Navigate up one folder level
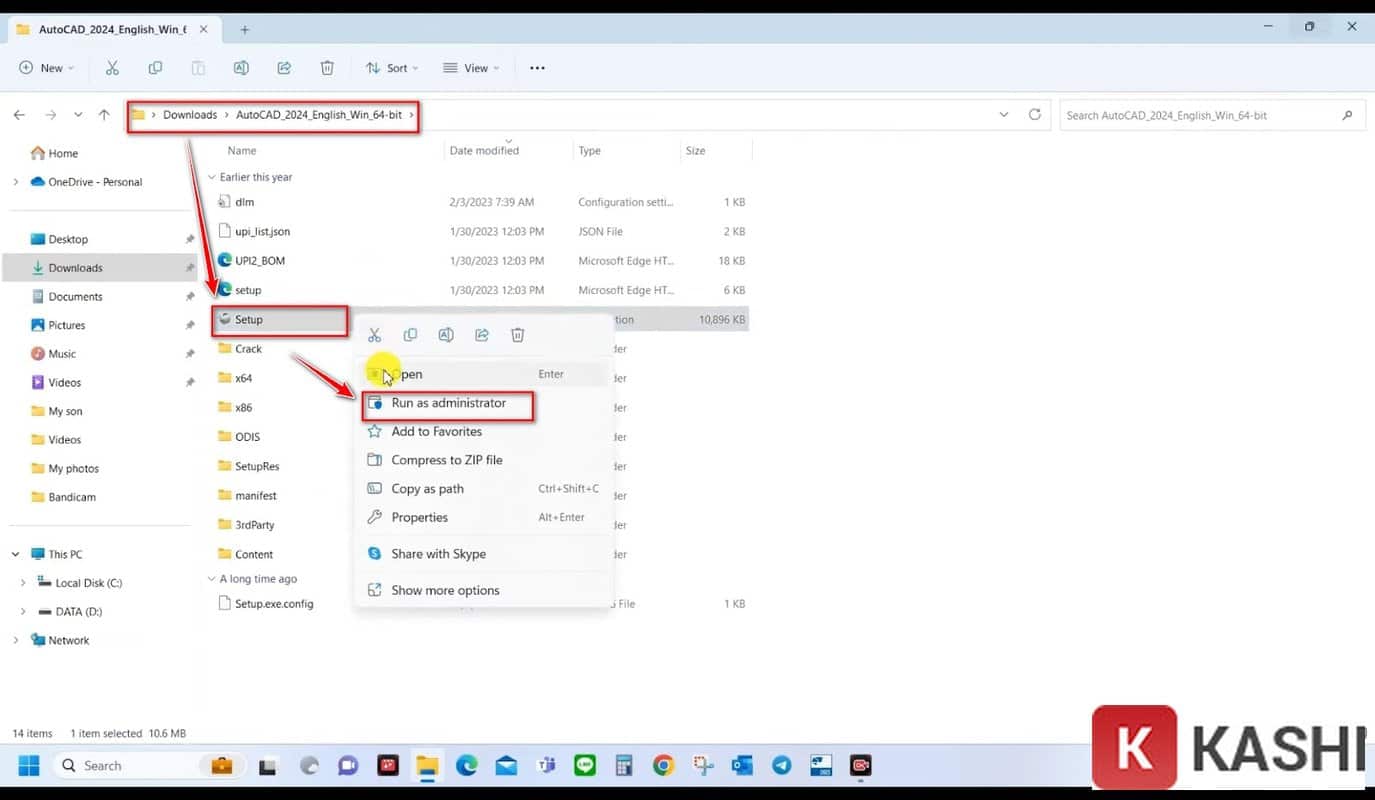Image resolution: width=1375 pixels, height=800 pixels. coord(104,115)
